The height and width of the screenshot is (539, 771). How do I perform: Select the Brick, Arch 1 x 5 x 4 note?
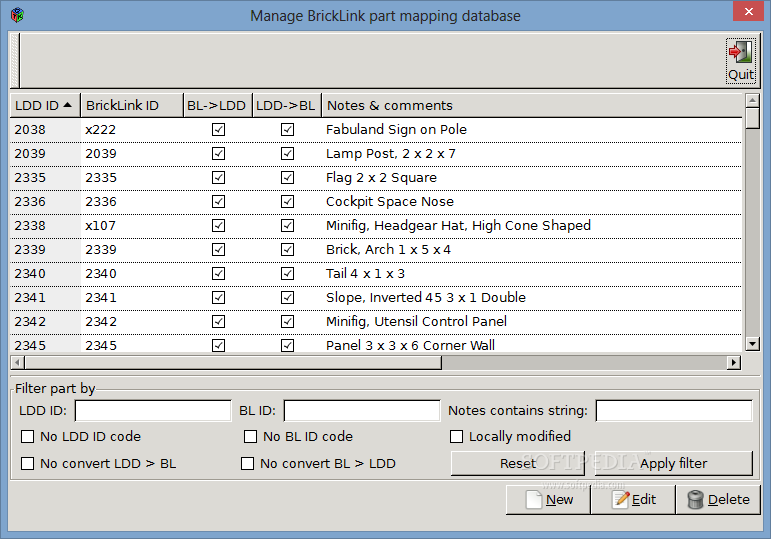coord(388,249)
